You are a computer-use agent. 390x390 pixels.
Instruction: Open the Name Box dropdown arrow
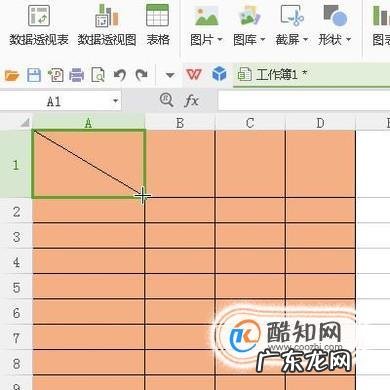click(116, 101)
